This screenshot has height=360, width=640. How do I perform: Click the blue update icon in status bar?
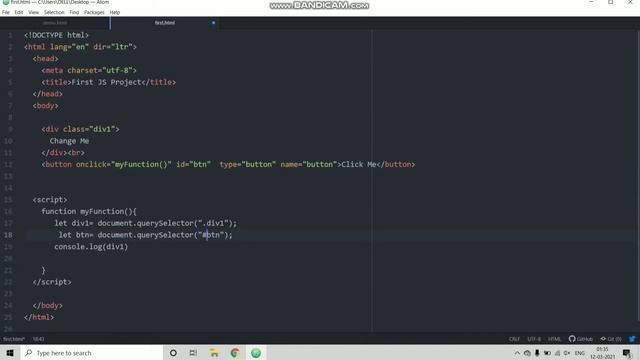(x=632, y=339)
